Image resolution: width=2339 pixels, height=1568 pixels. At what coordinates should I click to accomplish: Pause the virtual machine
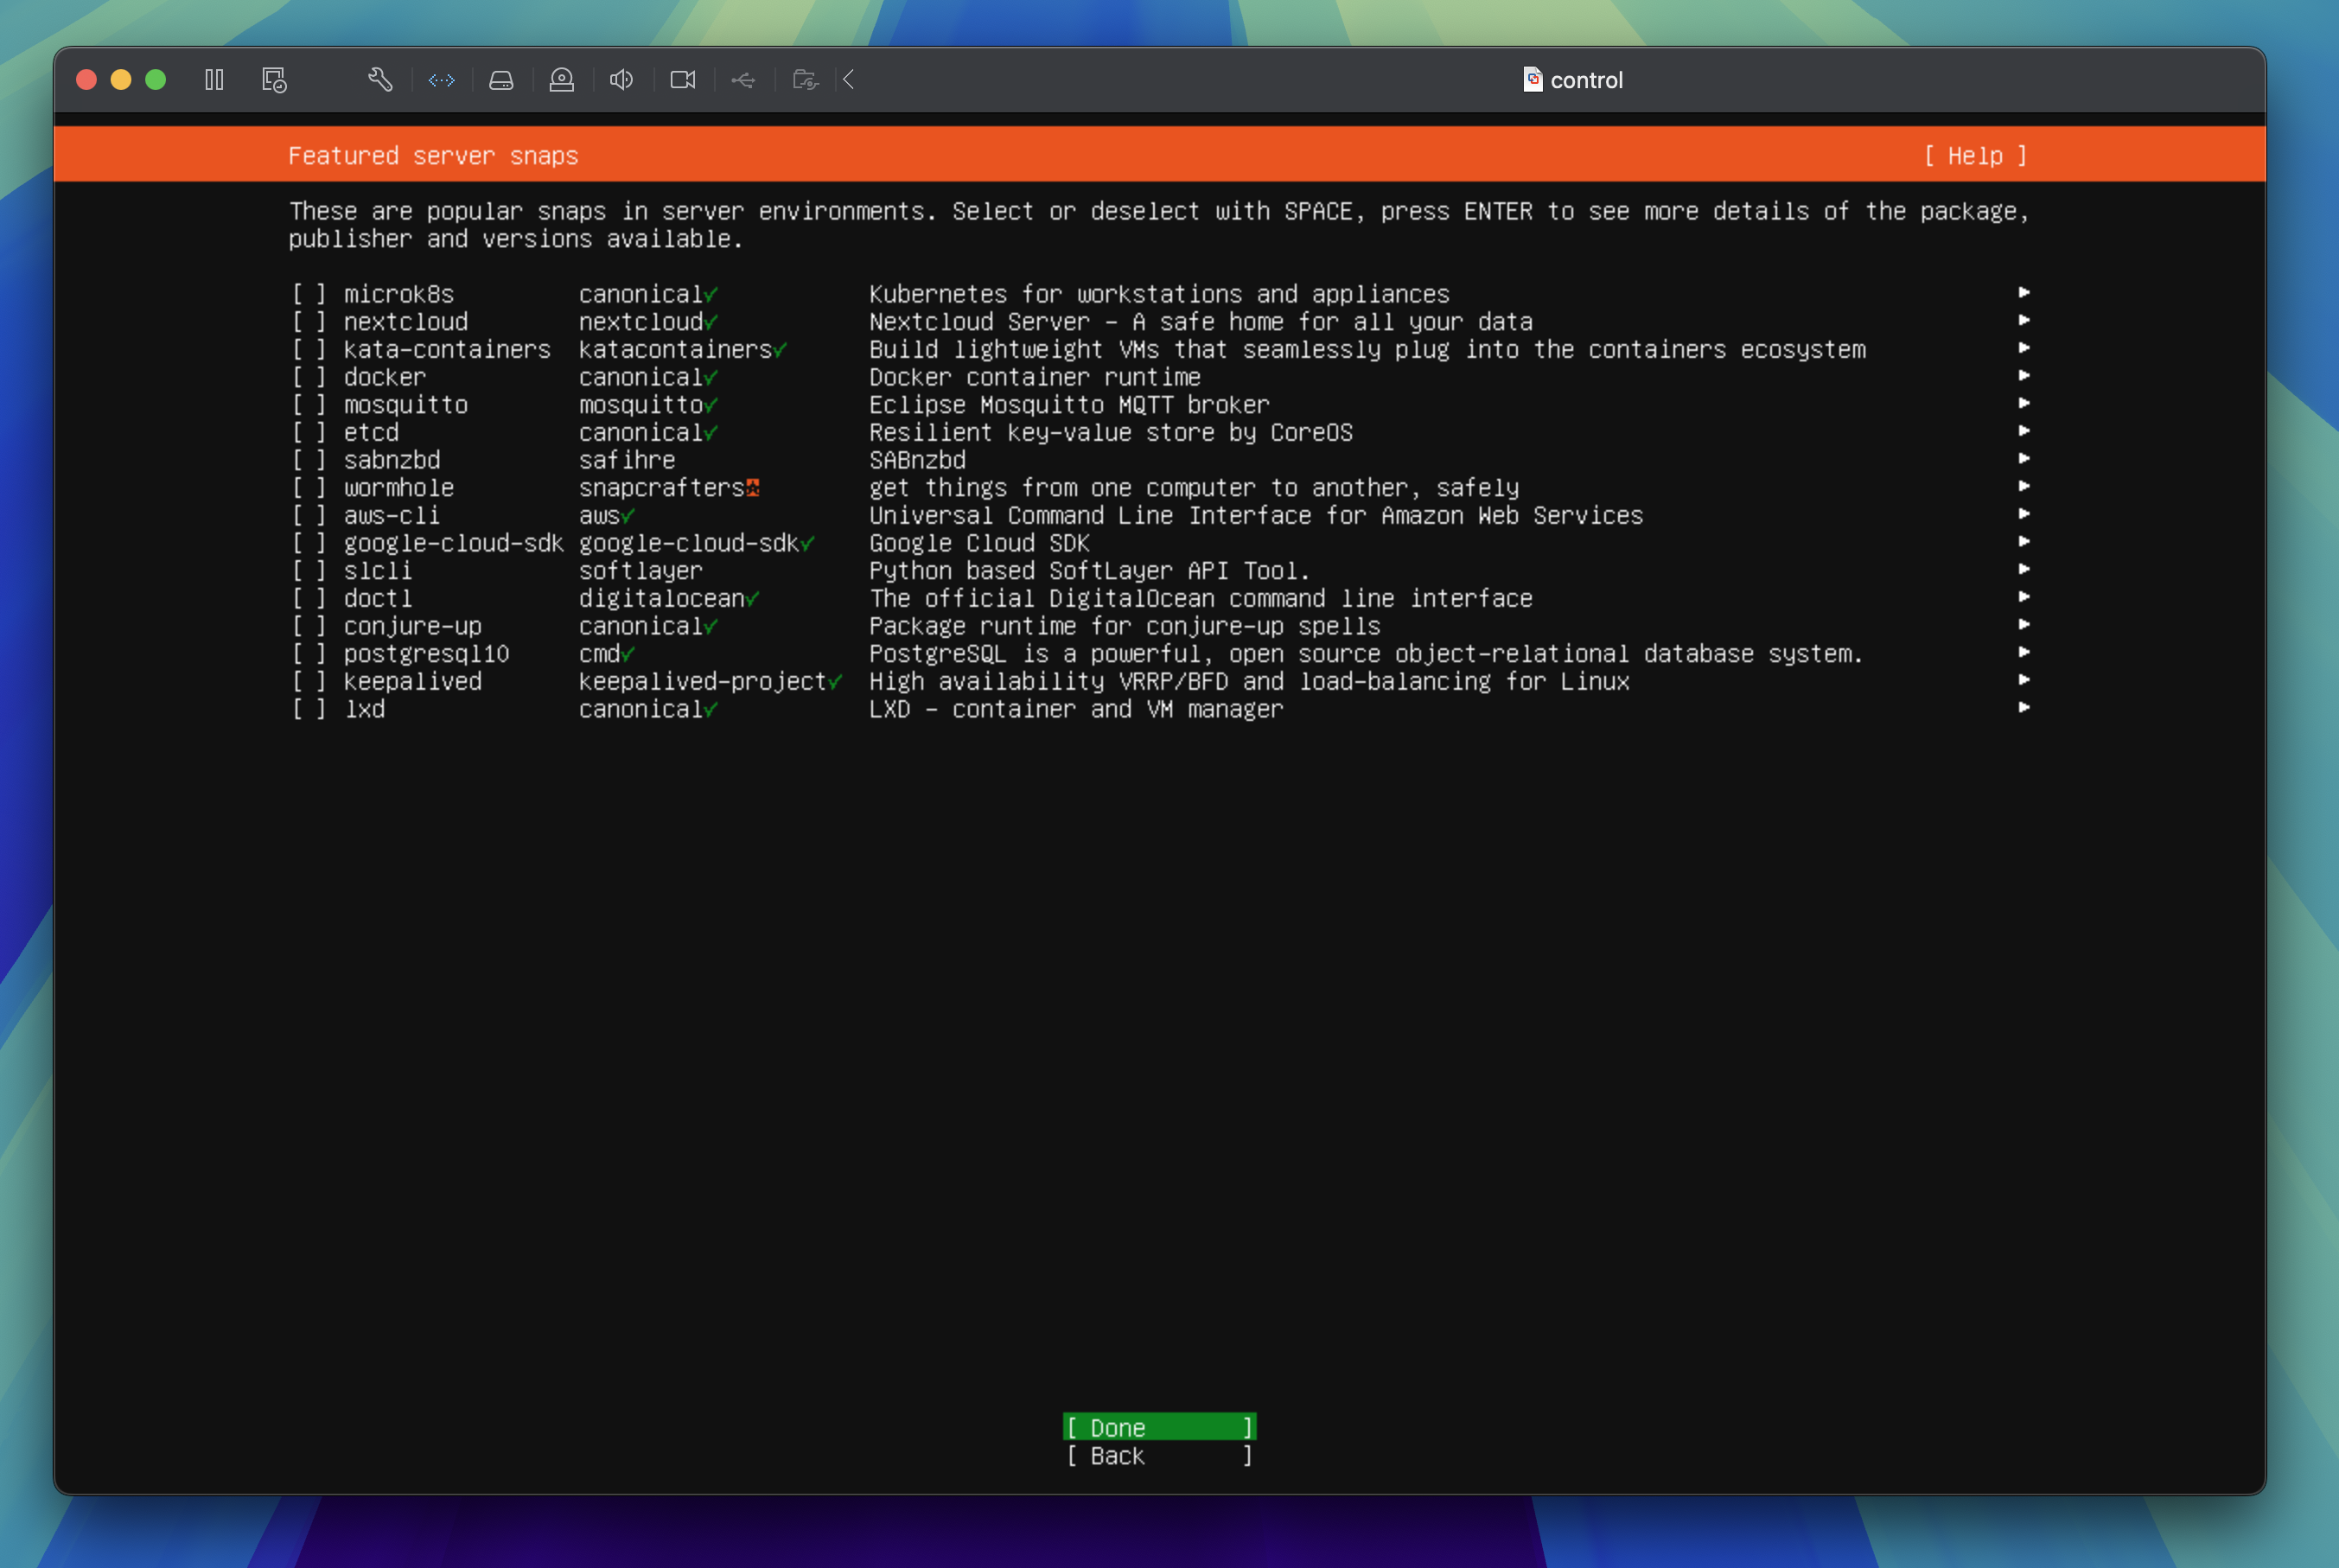point(214,80)
